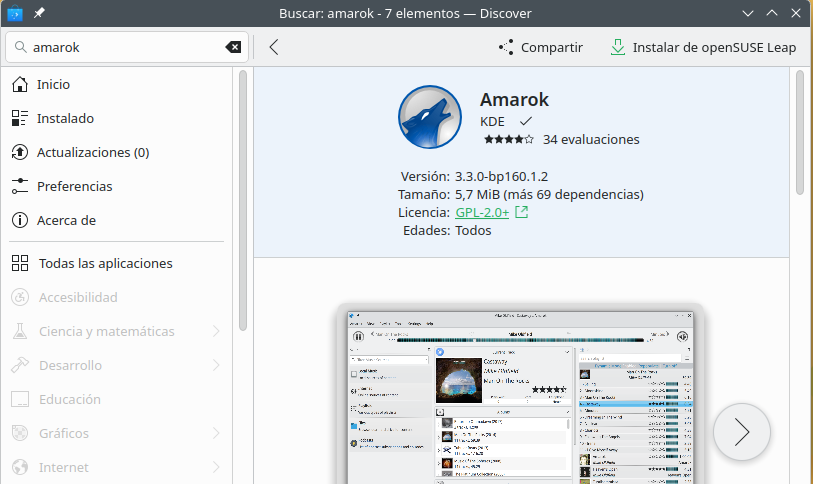The height and width of the screenshot is (484, 813).
Task: Expand Internet subcategories chevron
Action: (216, 467)
